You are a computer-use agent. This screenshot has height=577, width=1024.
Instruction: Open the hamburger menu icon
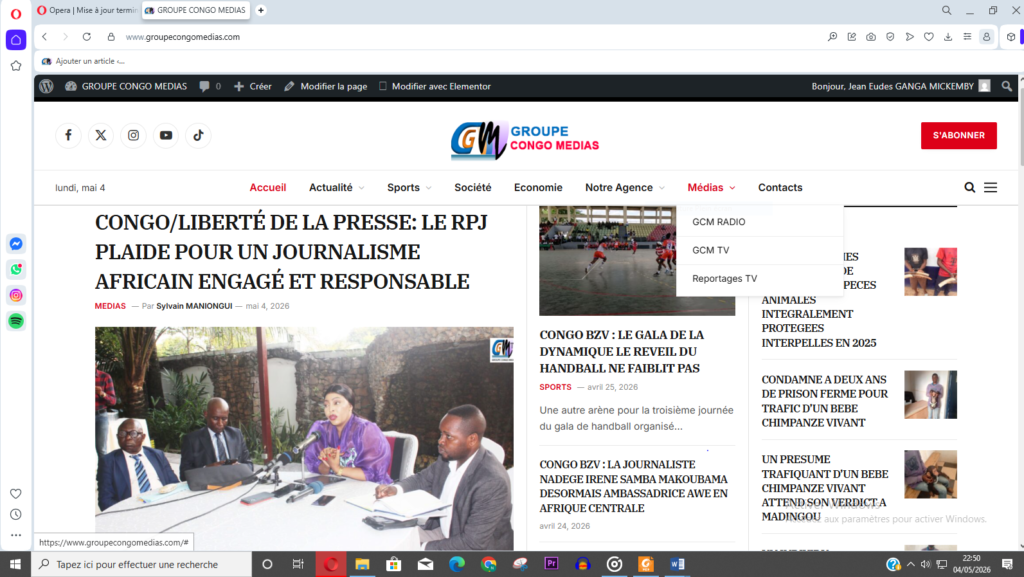(991, 187)
